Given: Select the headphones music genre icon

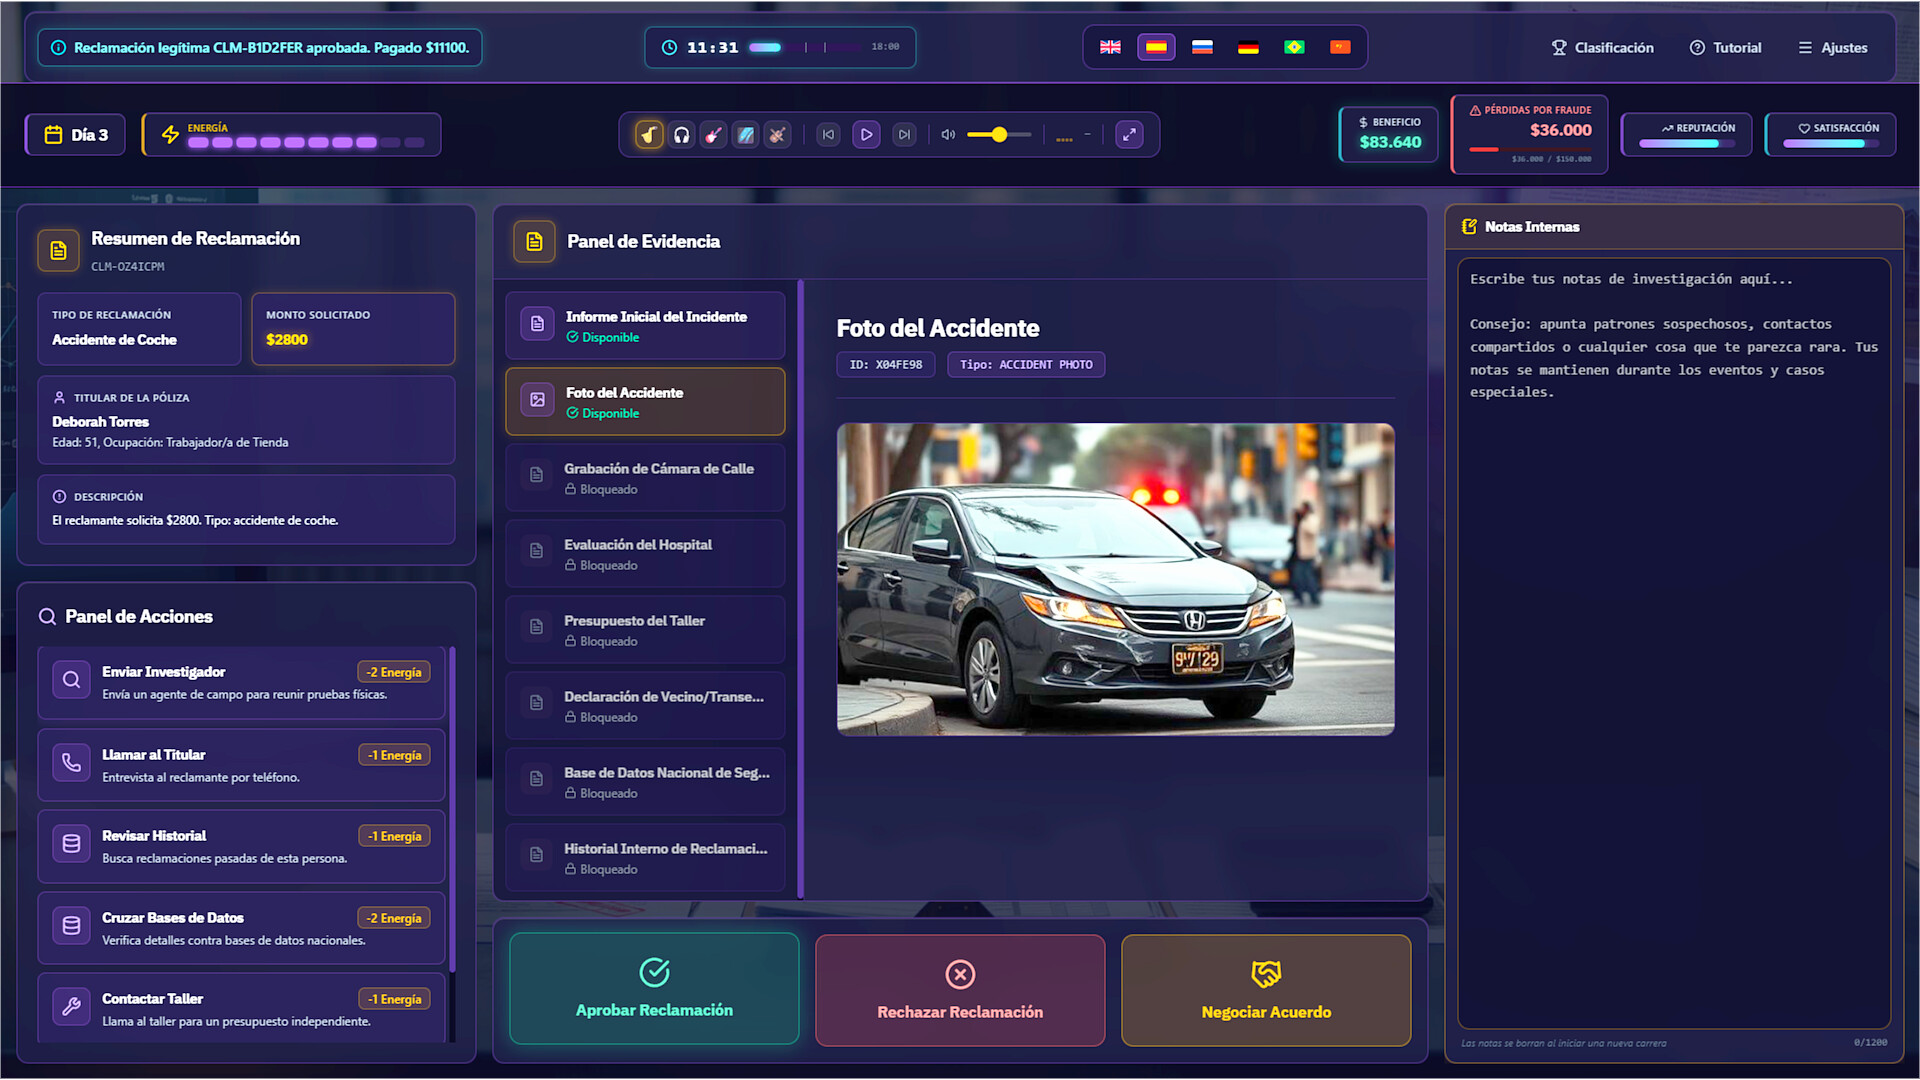Looking at the screenshot, I should pos(681,135).
